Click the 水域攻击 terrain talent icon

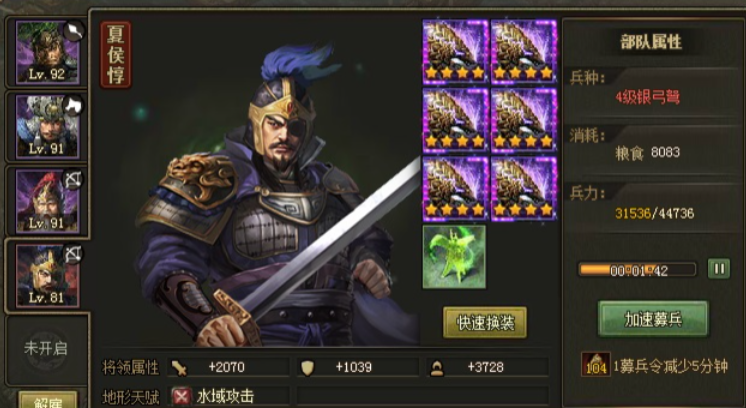click(181, 396)
